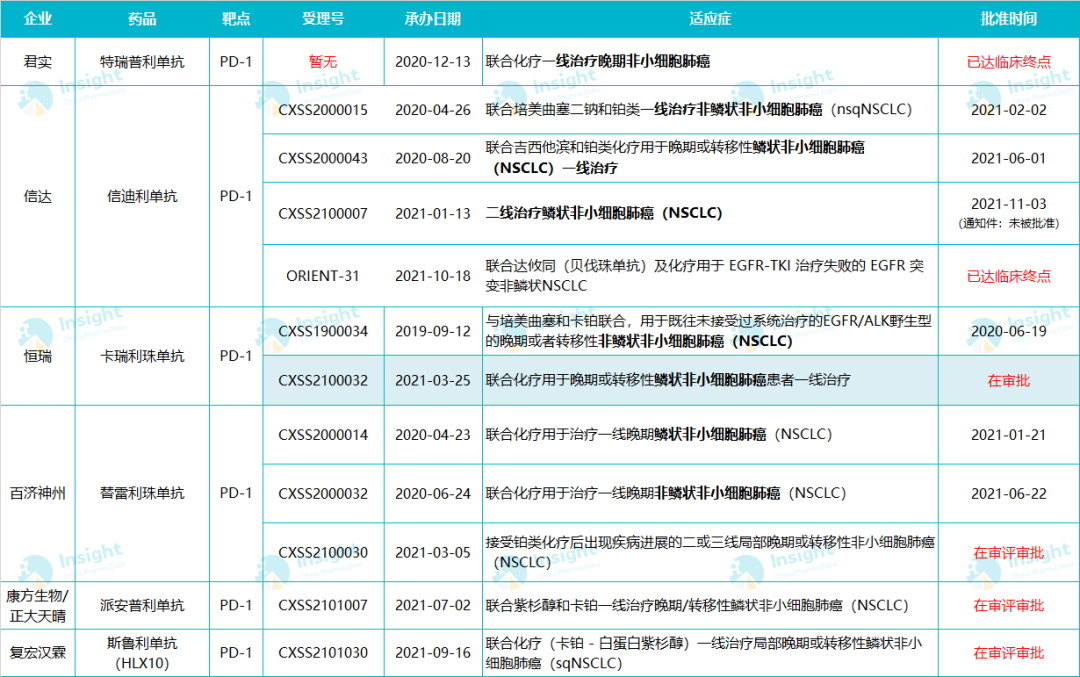Image resolution: width=1080 pixels, height=677 pixels.
Task: Click date 2021-03-25
Action: click(433, 380)
